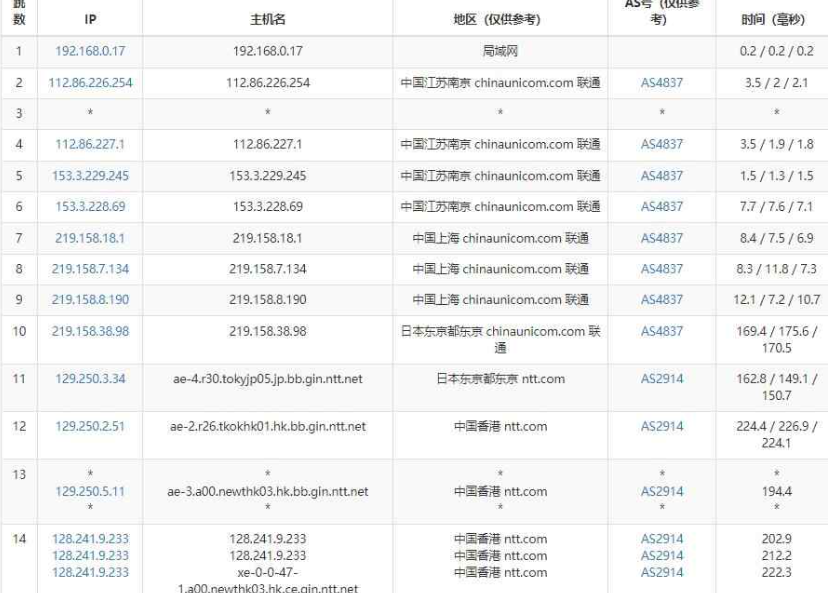Click AS4837 link for hop 10
Image resolution: width=828 pixels, height=593 pixels.
coord(661,331)
